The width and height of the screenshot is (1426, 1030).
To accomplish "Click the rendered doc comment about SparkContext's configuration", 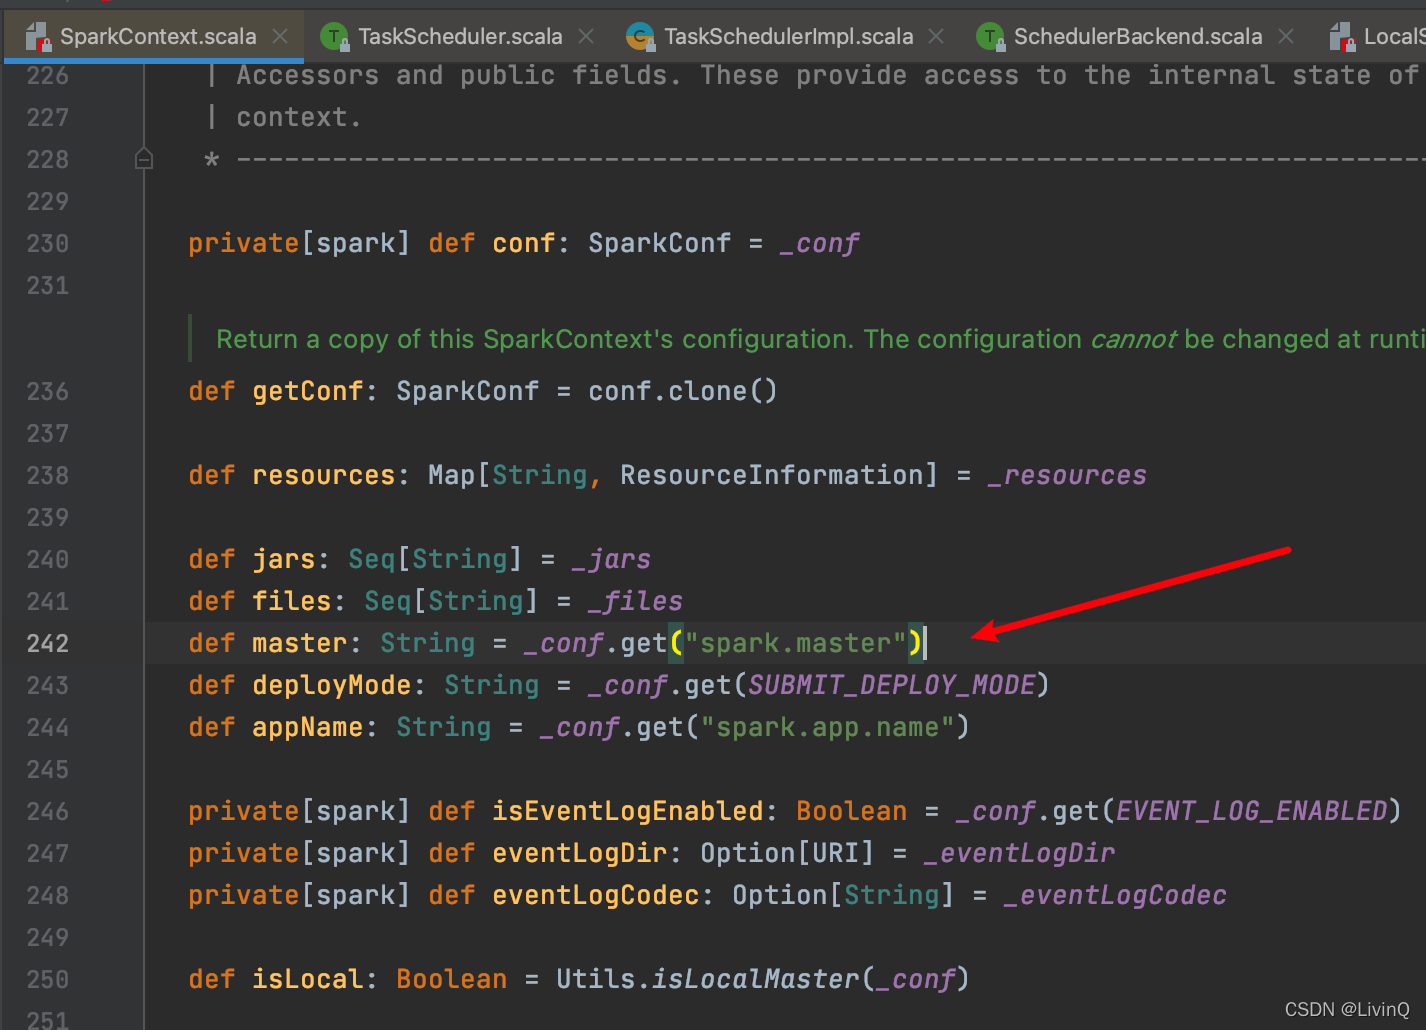I will [820, 339].
